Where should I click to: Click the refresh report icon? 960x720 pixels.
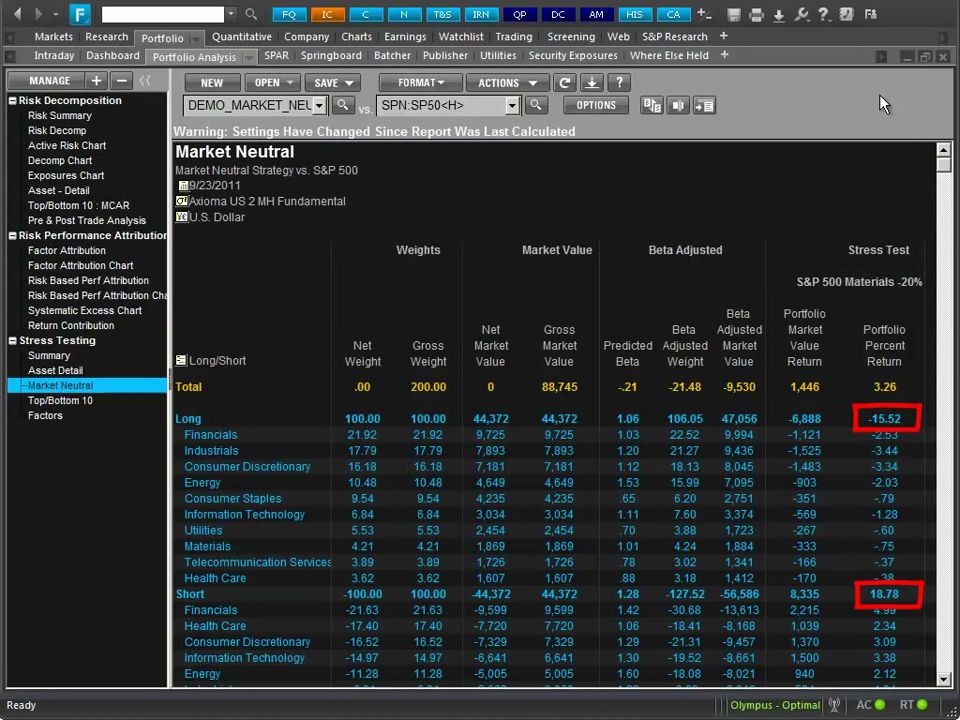click(x=564, y=83)
